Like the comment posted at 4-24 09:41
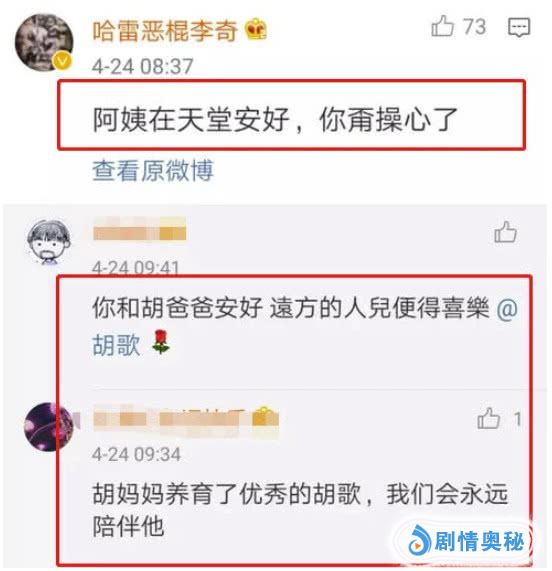 [x=505, y=232]
